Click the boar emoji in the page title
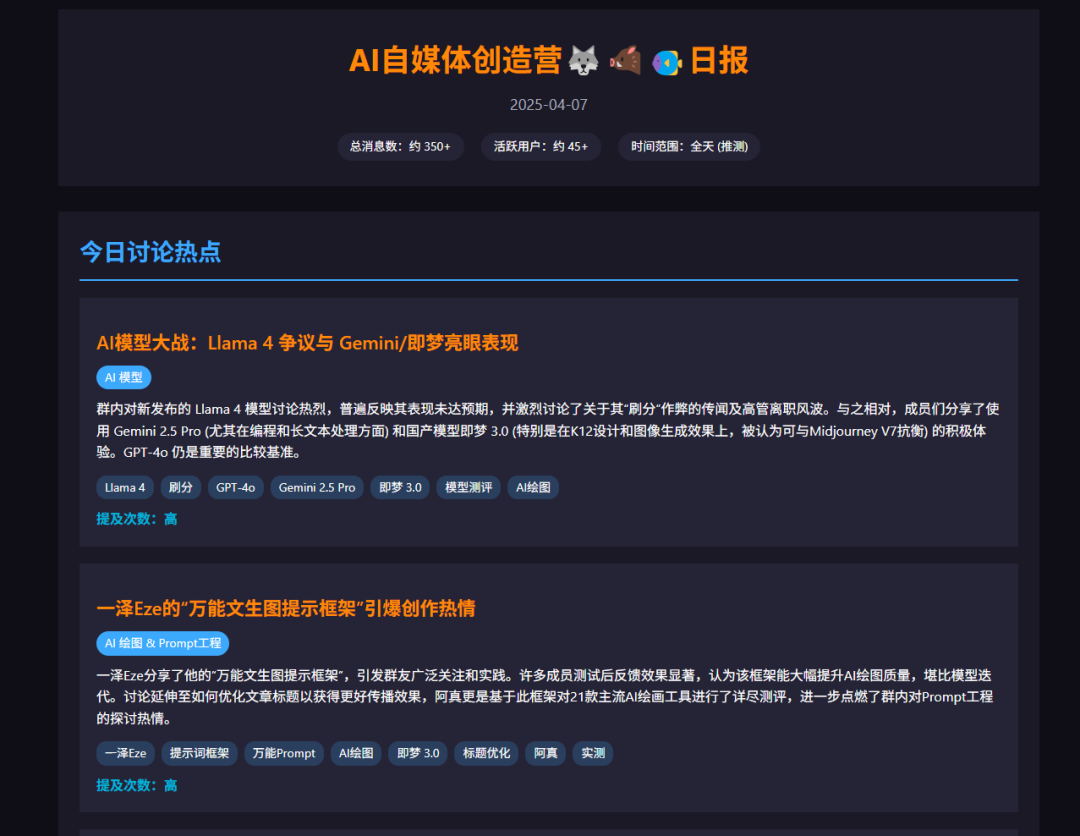The image size is (1080, 836). 623,60
